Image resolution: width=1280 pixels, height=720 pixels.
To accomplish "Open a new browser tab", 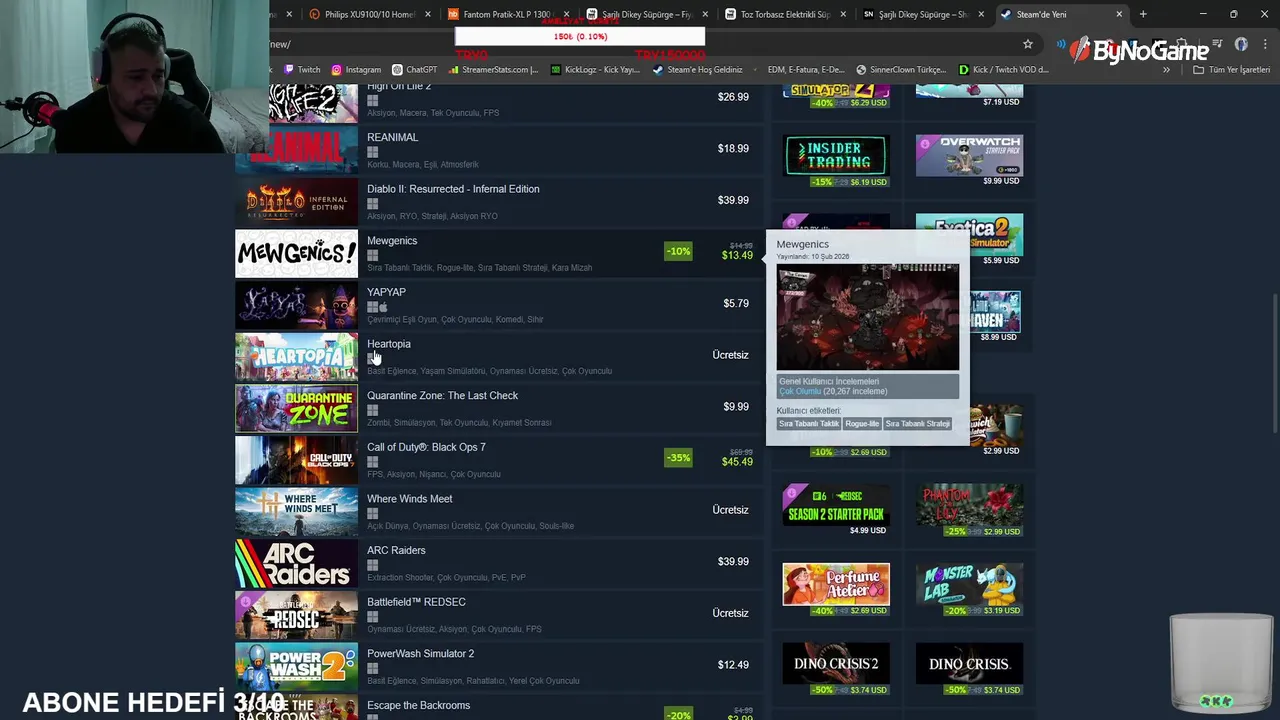I will click(1143, 14).
